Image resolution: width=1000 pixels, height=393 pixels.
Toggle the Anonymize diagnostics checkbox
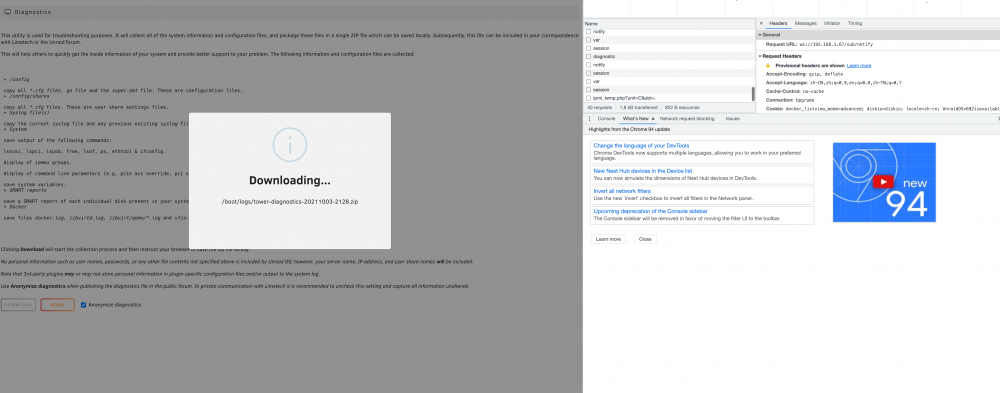pos(84,305)
